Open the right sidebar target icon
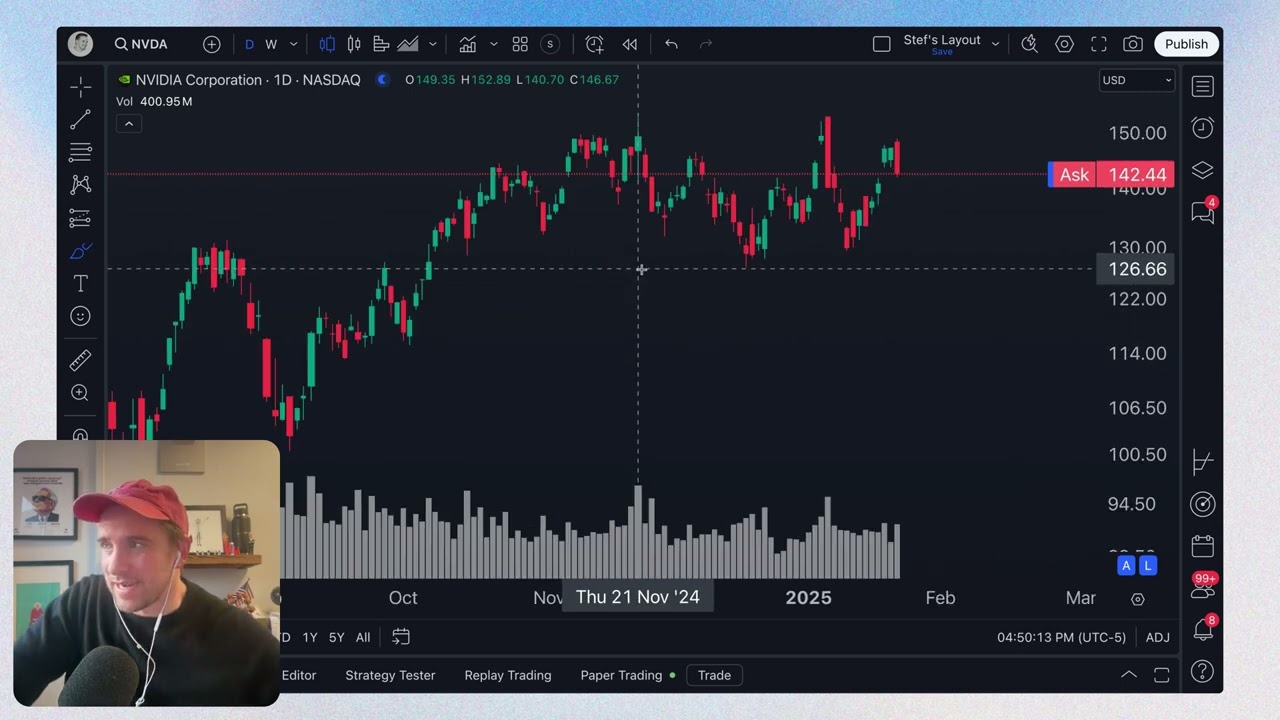This screenshot has height=720, width=1280. (x=1203, y=504)
